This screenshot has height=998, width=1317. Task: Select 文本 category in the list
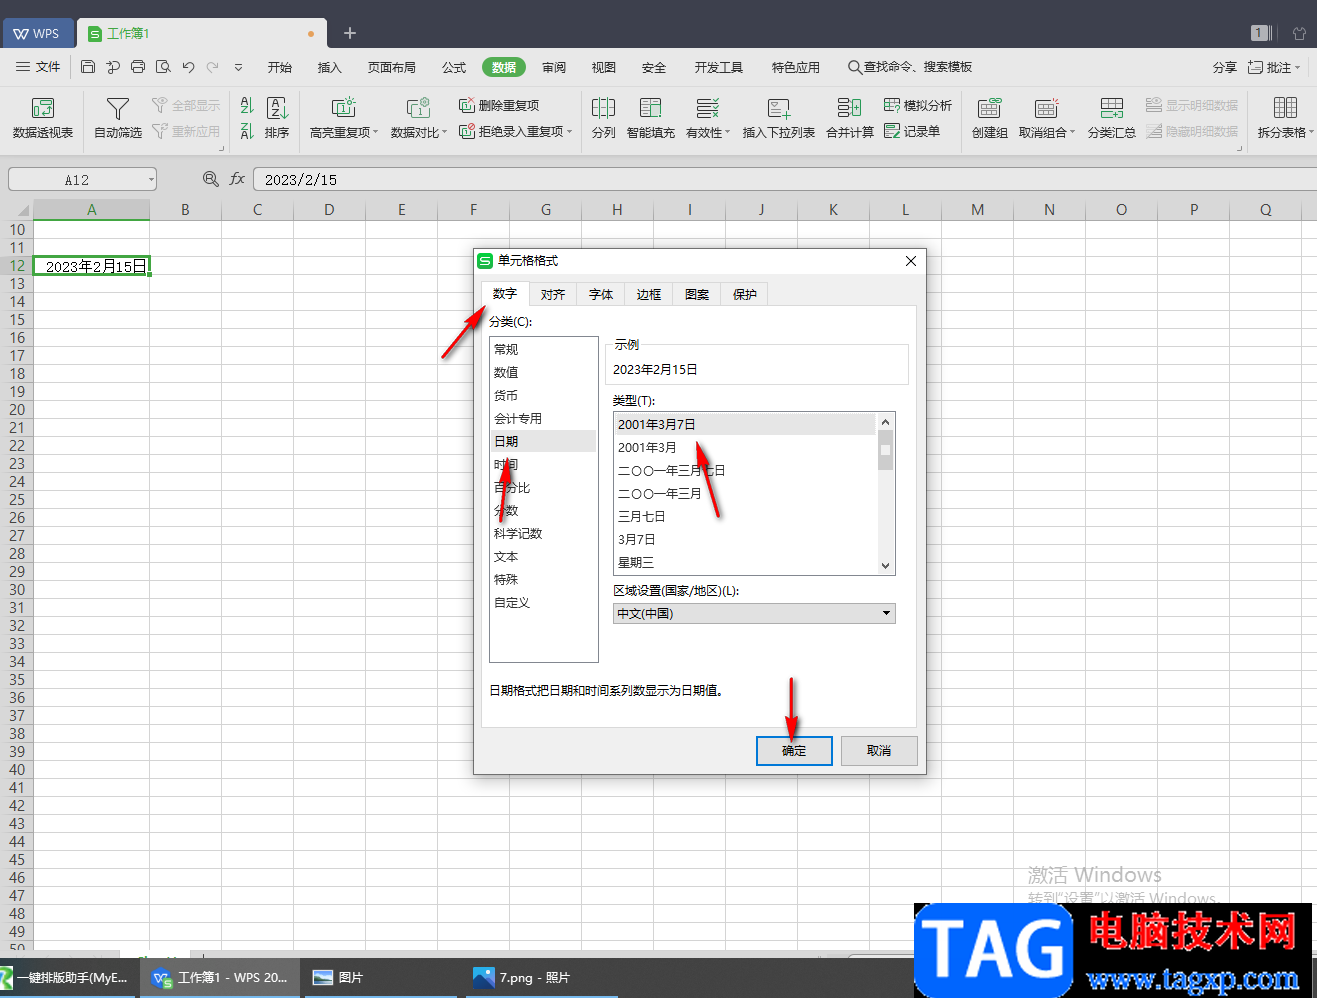543,556
